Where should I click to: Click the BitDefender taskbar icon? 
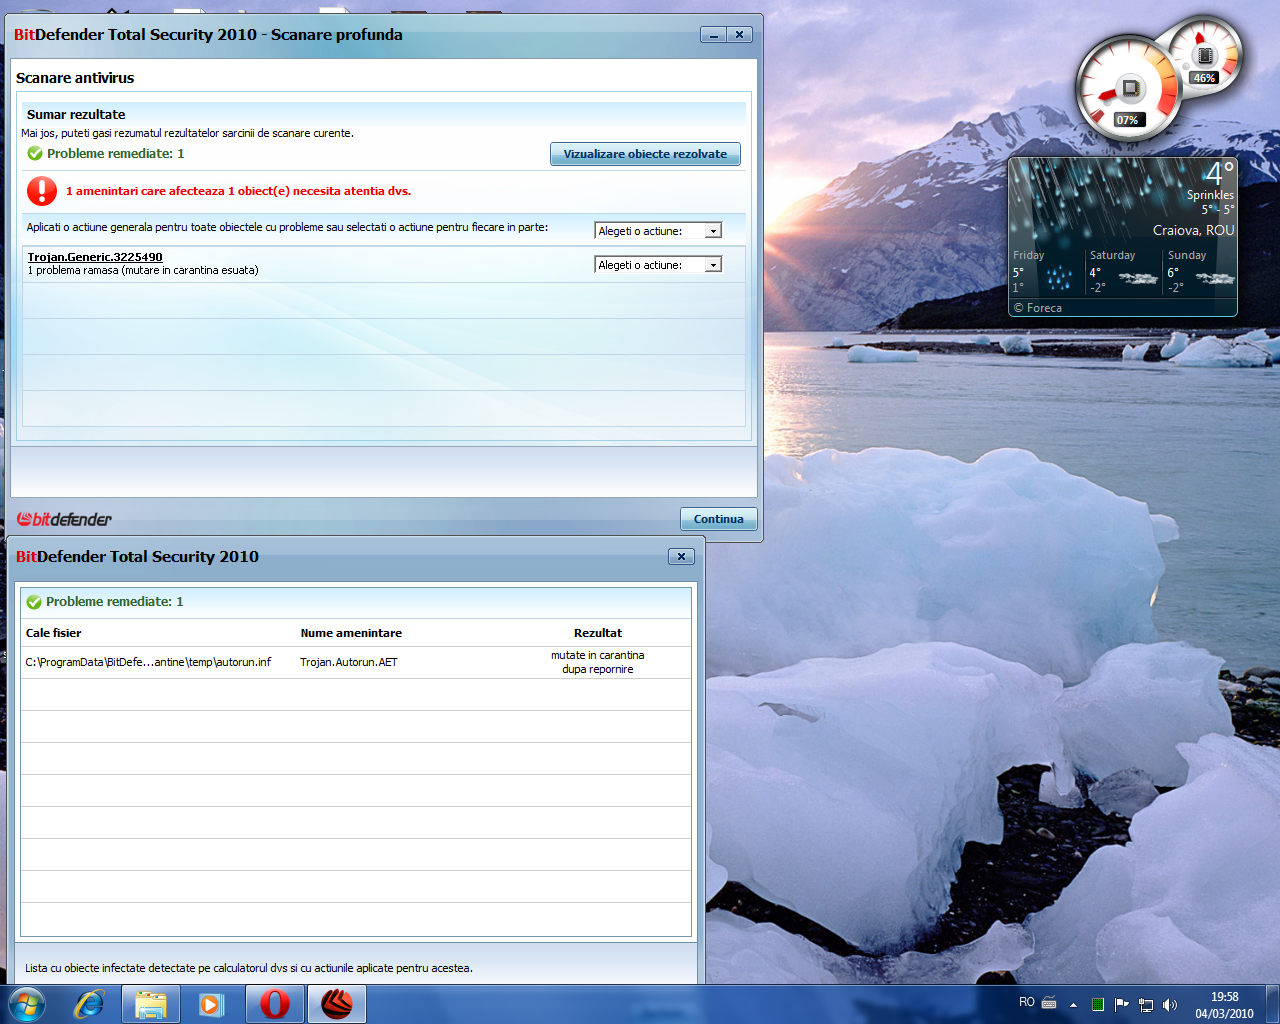pos(337,1004)
